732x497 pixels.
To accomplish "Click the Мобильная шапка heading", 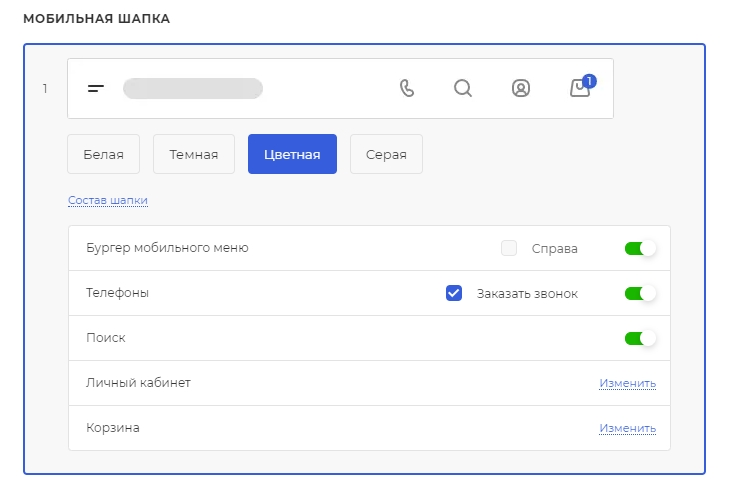I will pos(97,19).
